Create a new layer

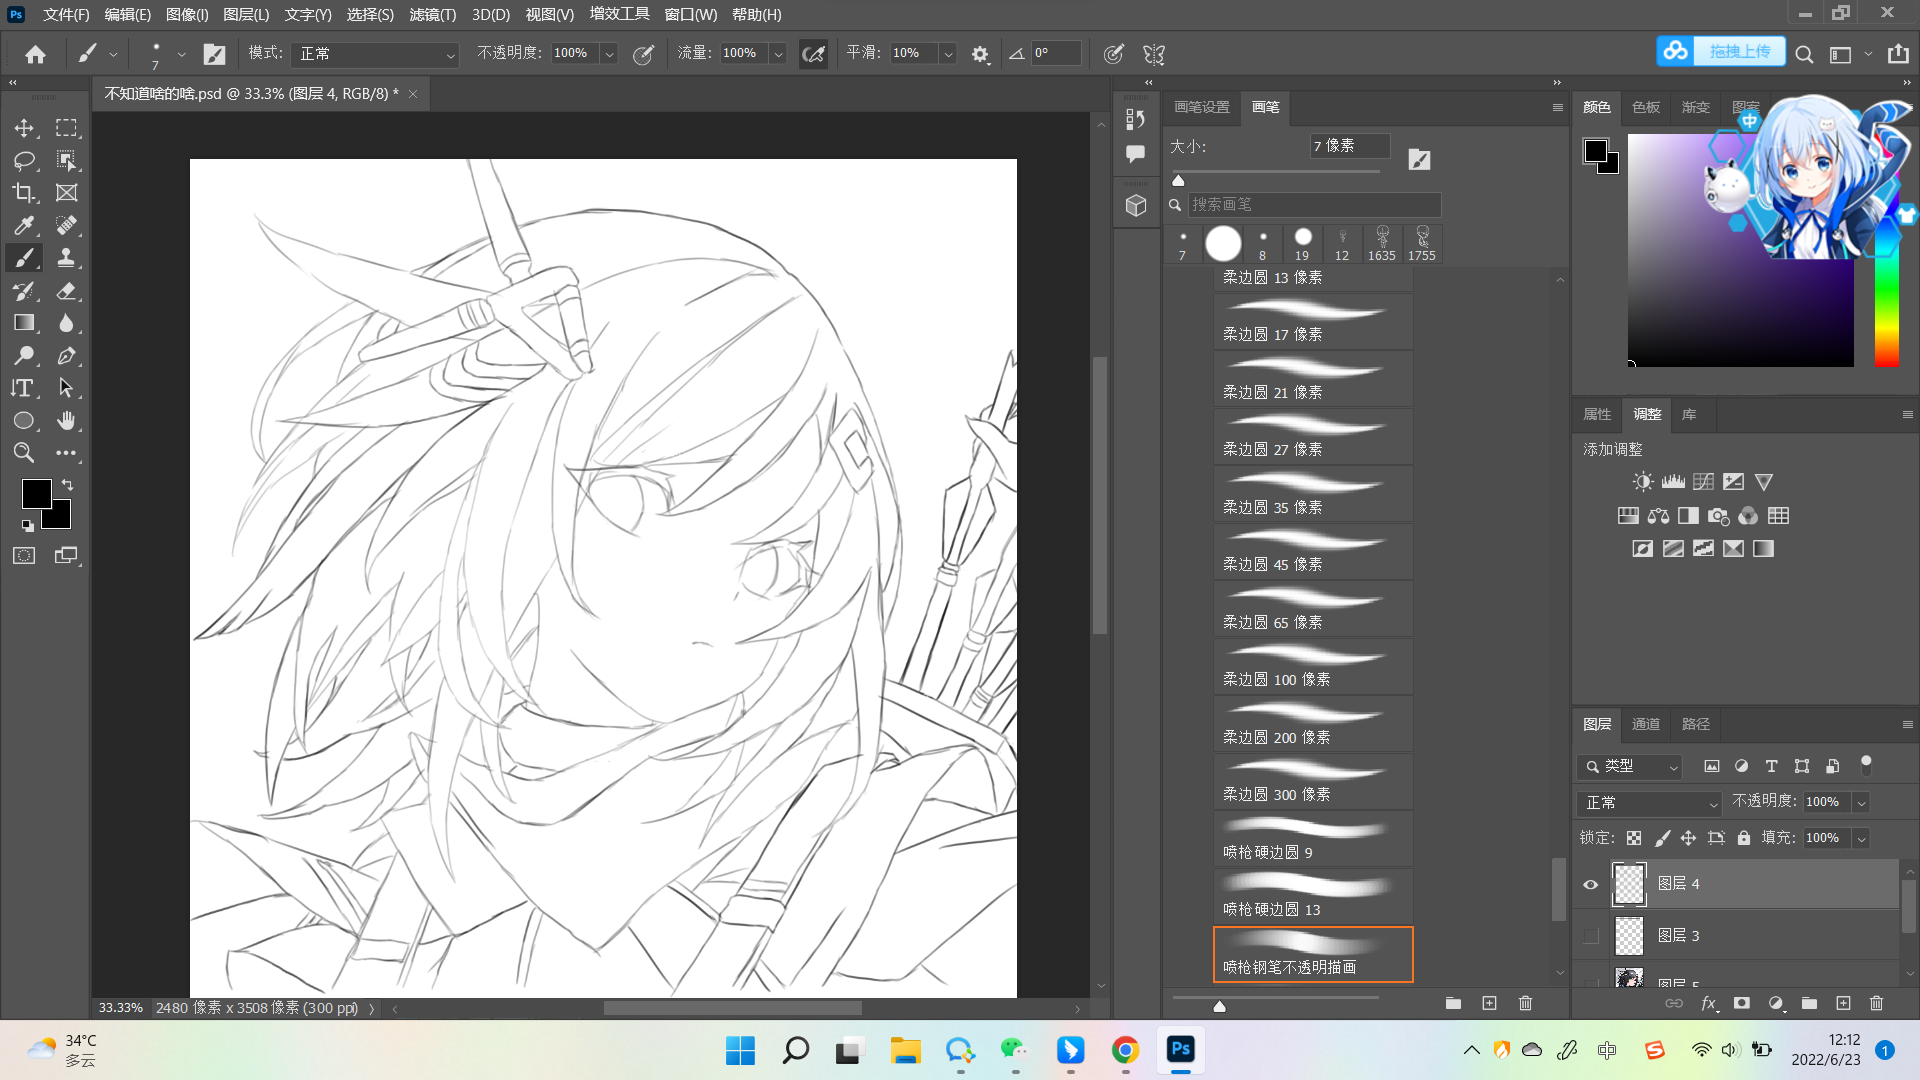(1843, 1003)
